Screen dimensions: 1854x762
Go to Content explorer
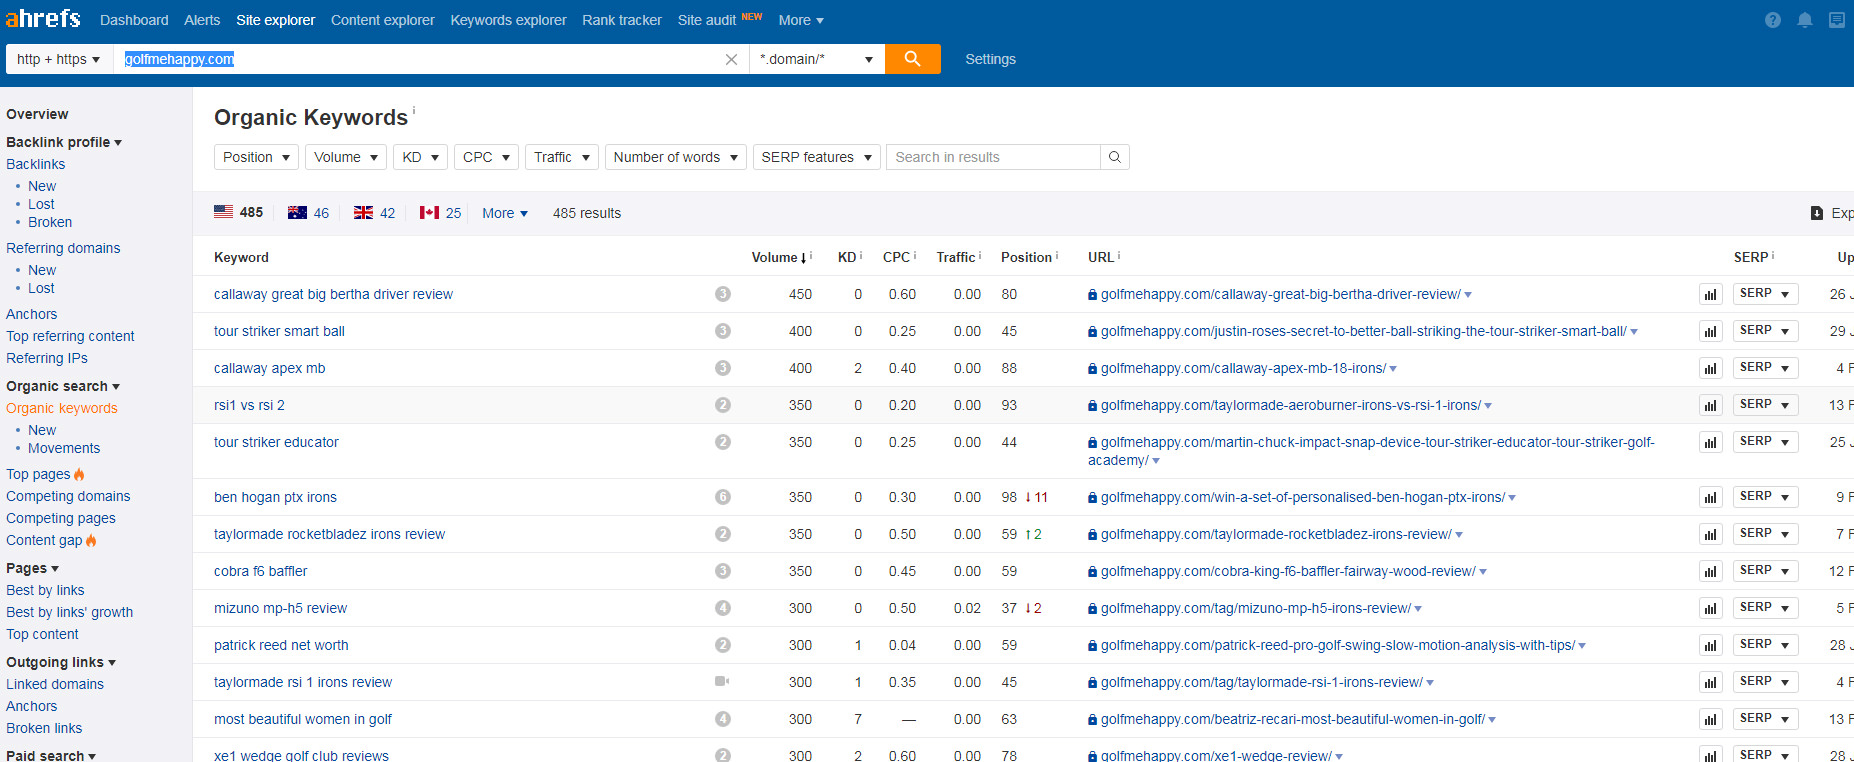tap(383, 20)
